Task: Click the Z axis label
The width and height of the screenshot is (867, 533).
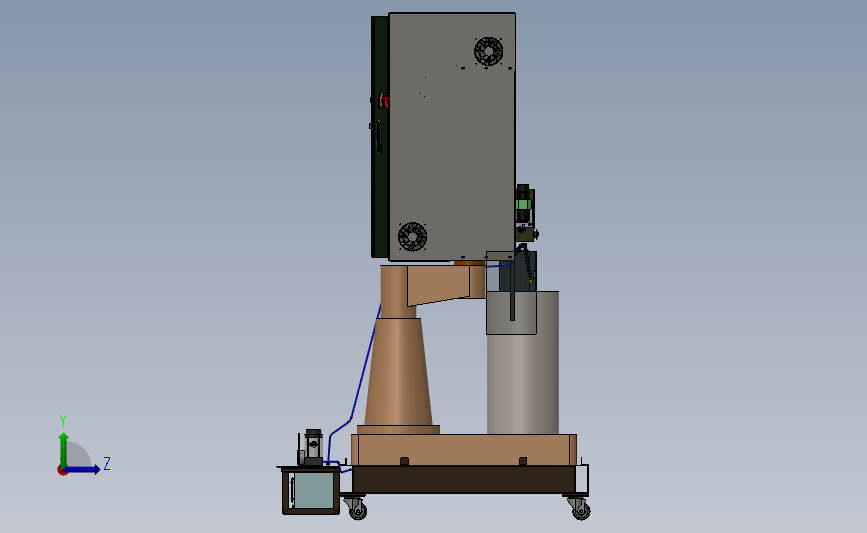Action: [107, 463]
